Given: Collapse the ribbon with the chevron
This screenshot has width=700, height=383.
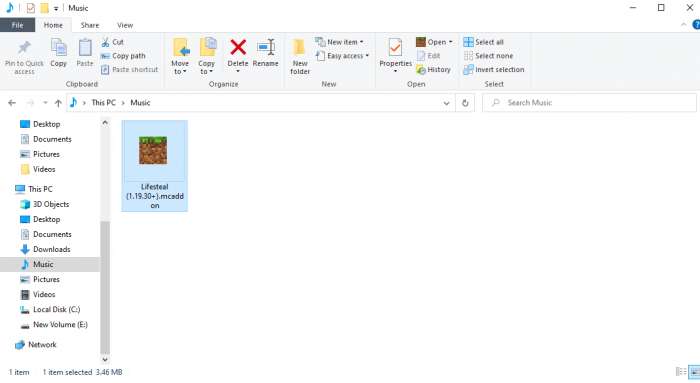Looking at the screenshot, I should pos(683,25).
